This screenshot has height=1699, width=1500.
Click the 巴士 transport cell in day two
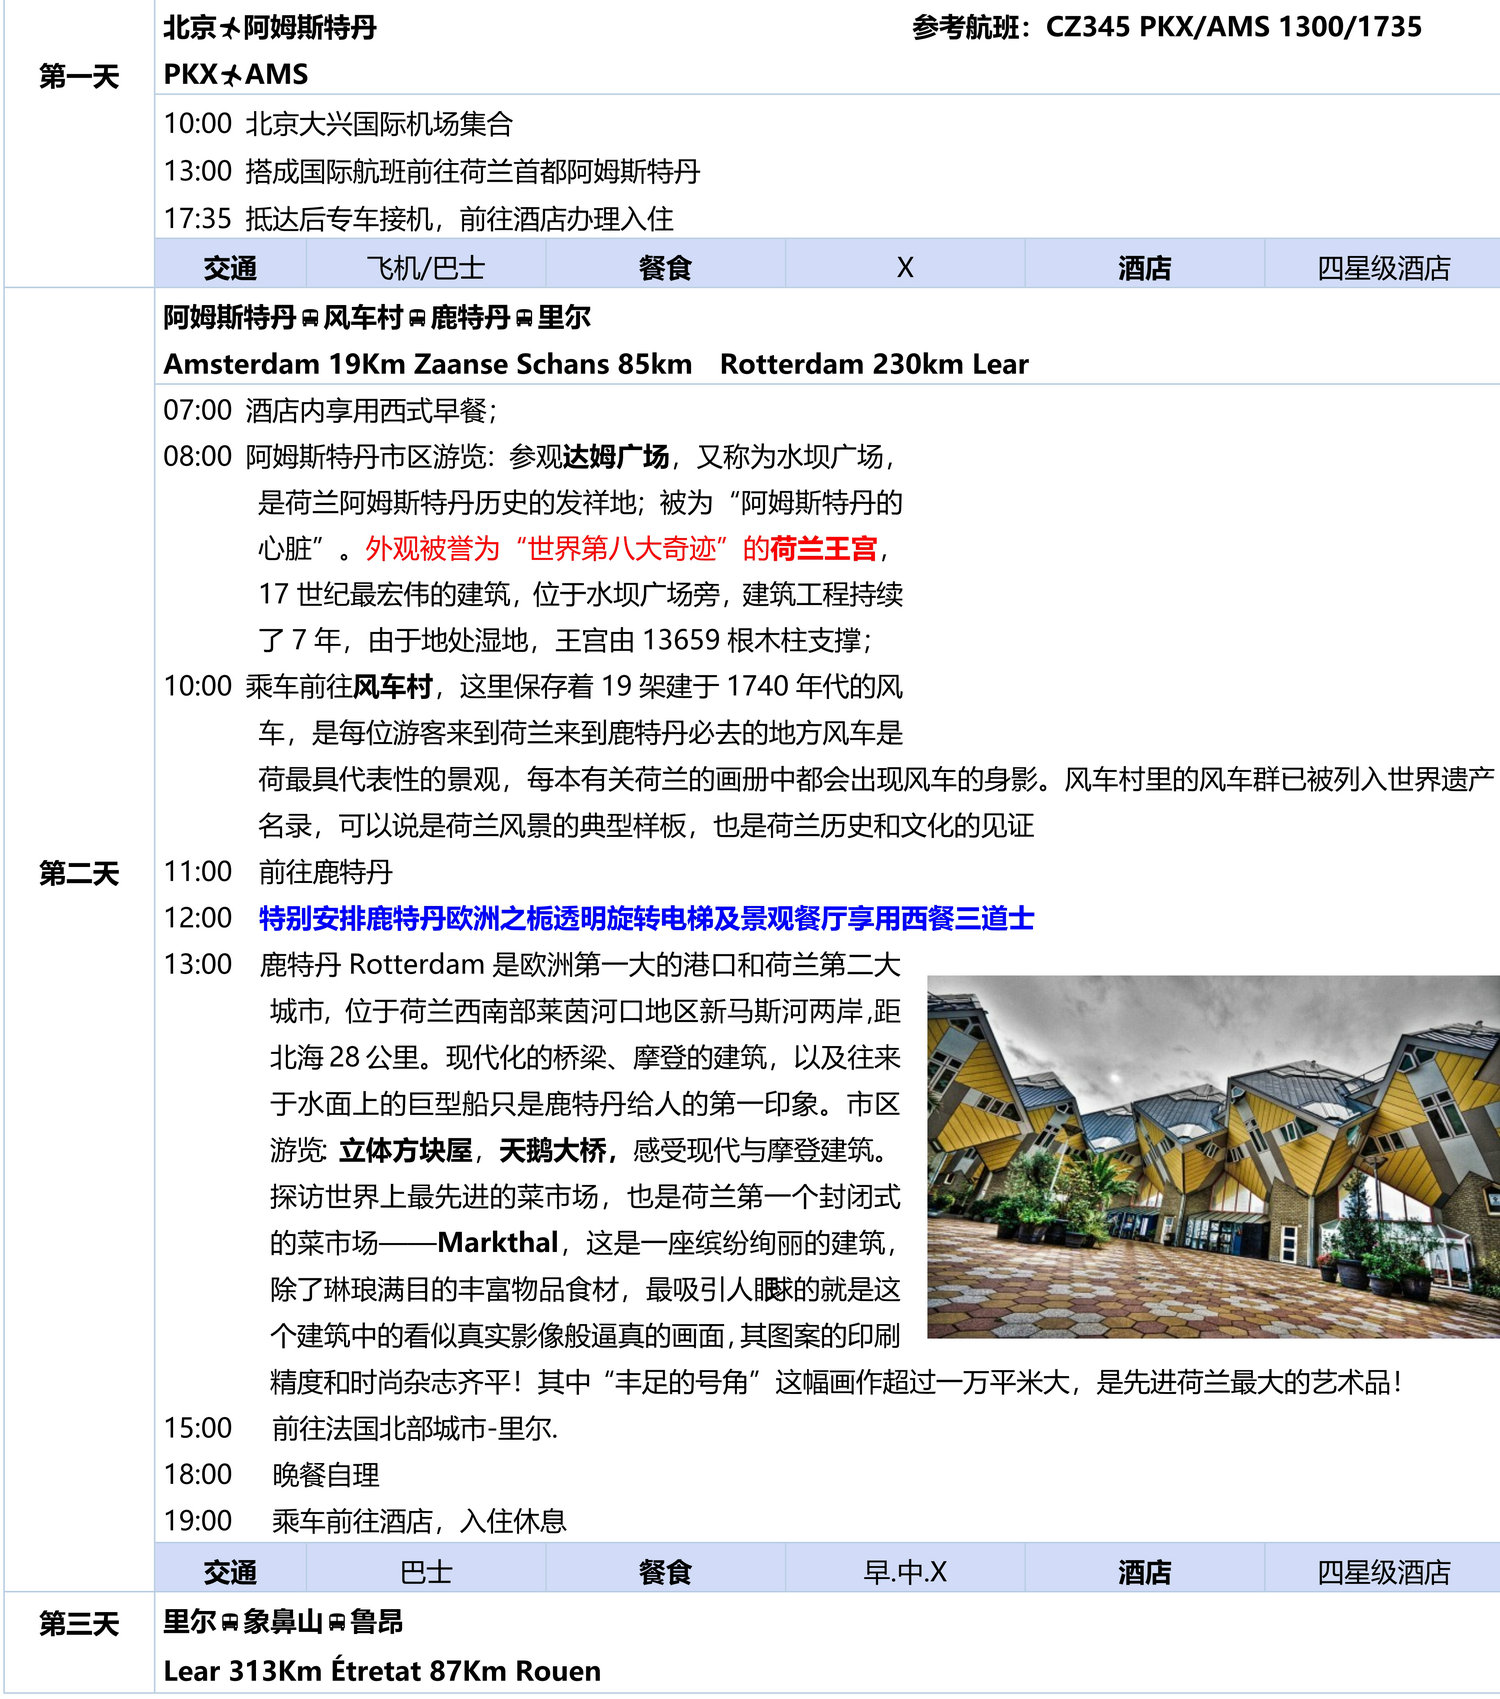425,1571
